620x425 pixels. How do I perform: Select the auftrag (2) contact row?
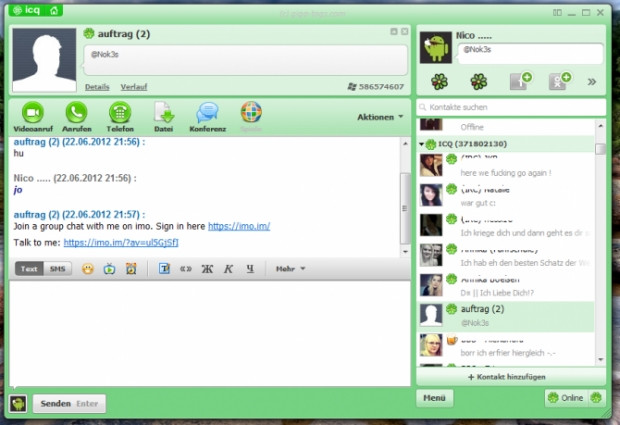(506, 316)
